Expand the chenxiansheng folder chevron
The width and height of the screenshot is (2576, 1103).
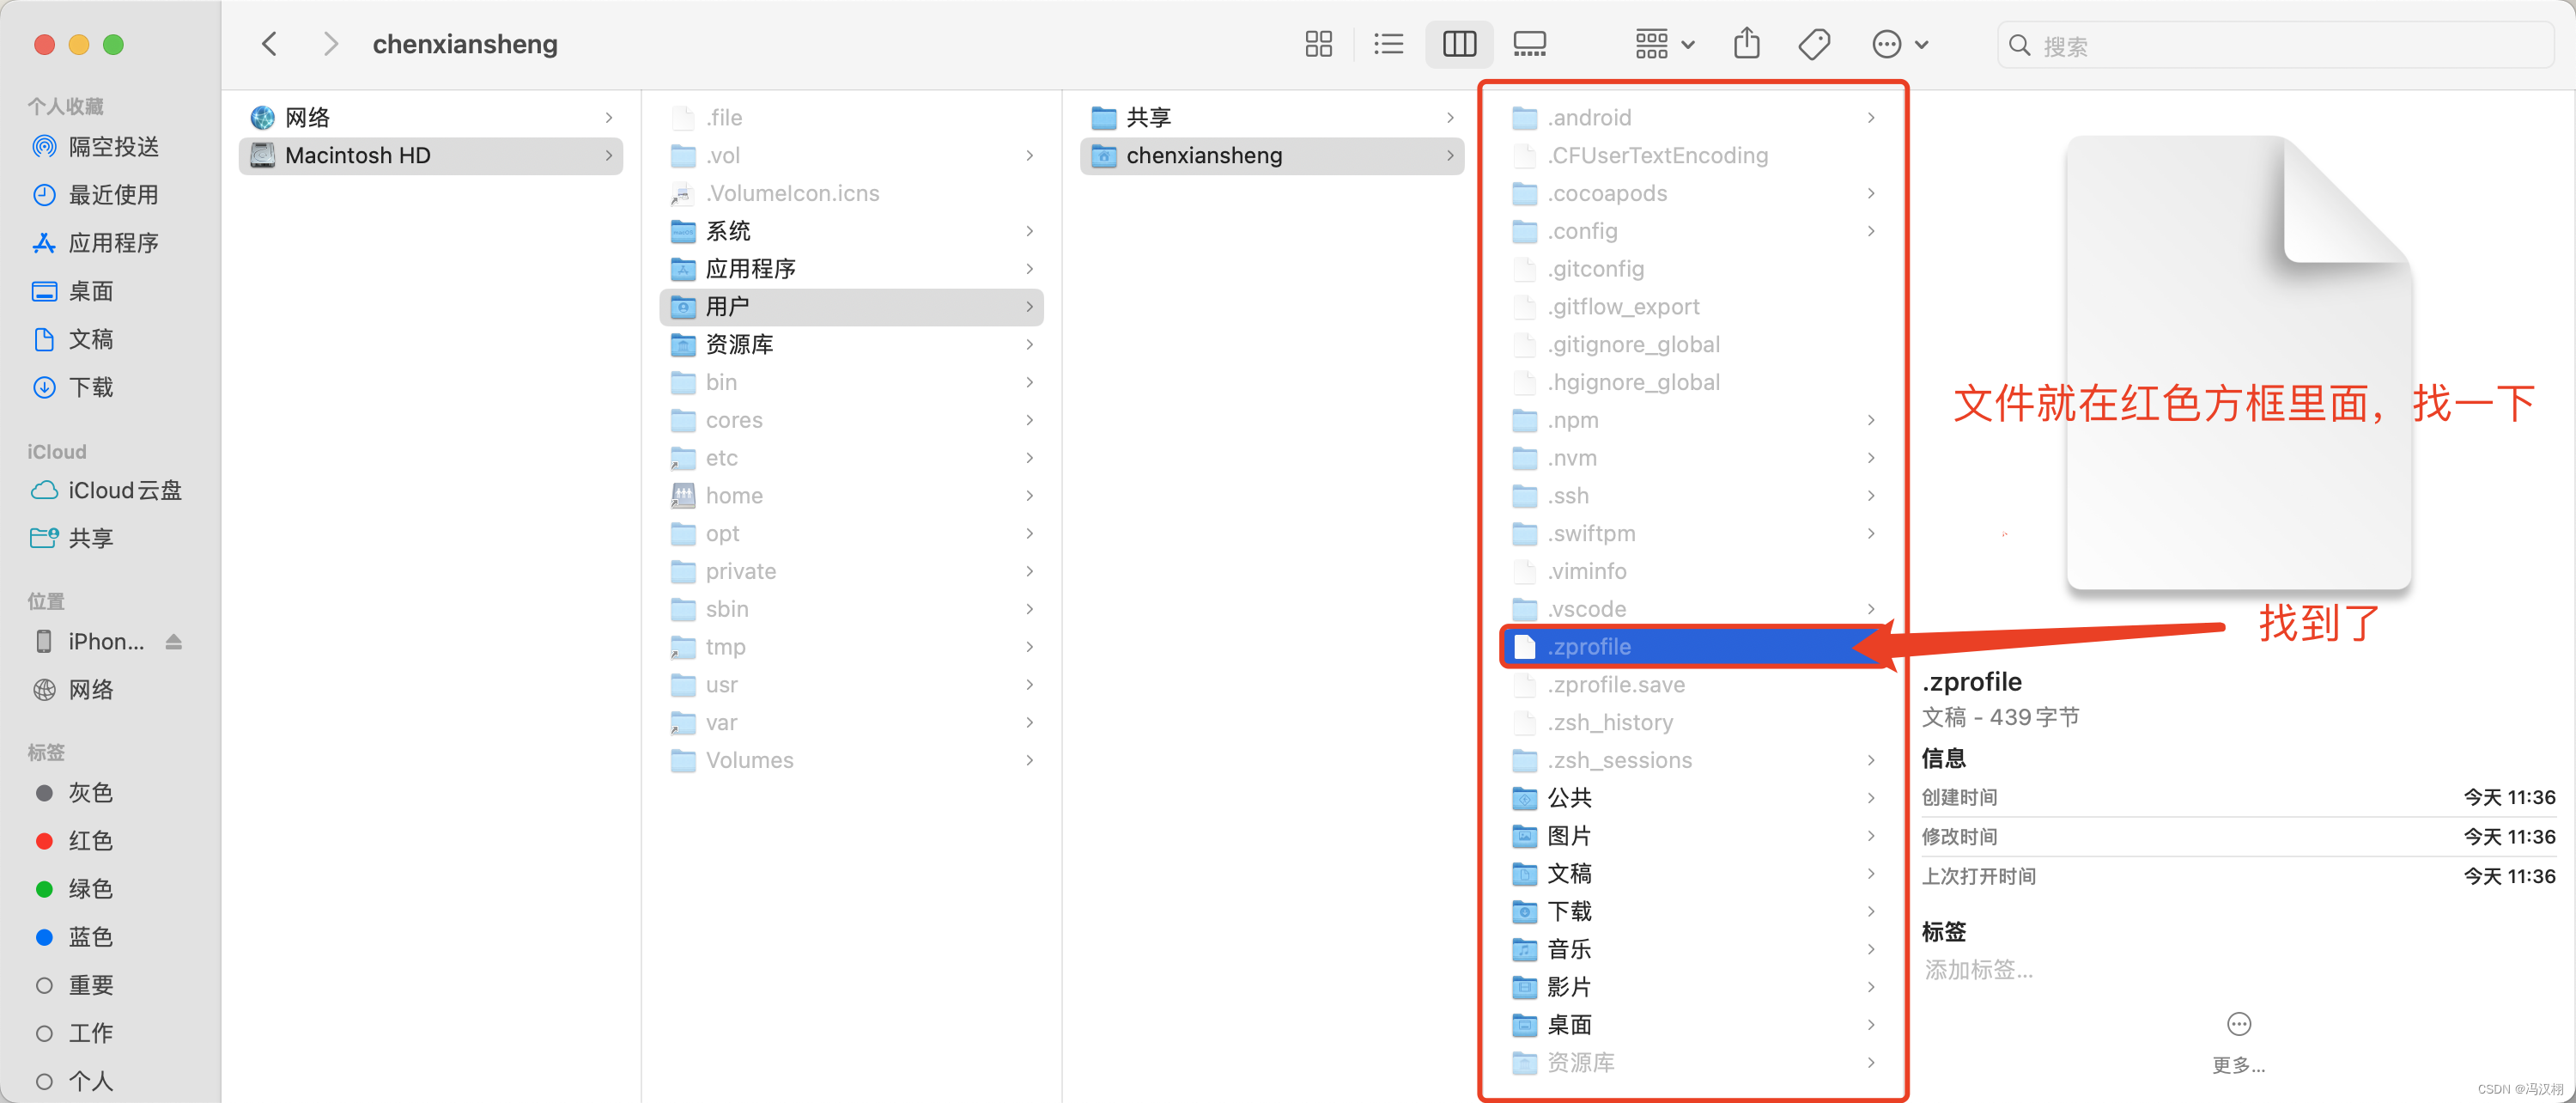[1449, 155]
